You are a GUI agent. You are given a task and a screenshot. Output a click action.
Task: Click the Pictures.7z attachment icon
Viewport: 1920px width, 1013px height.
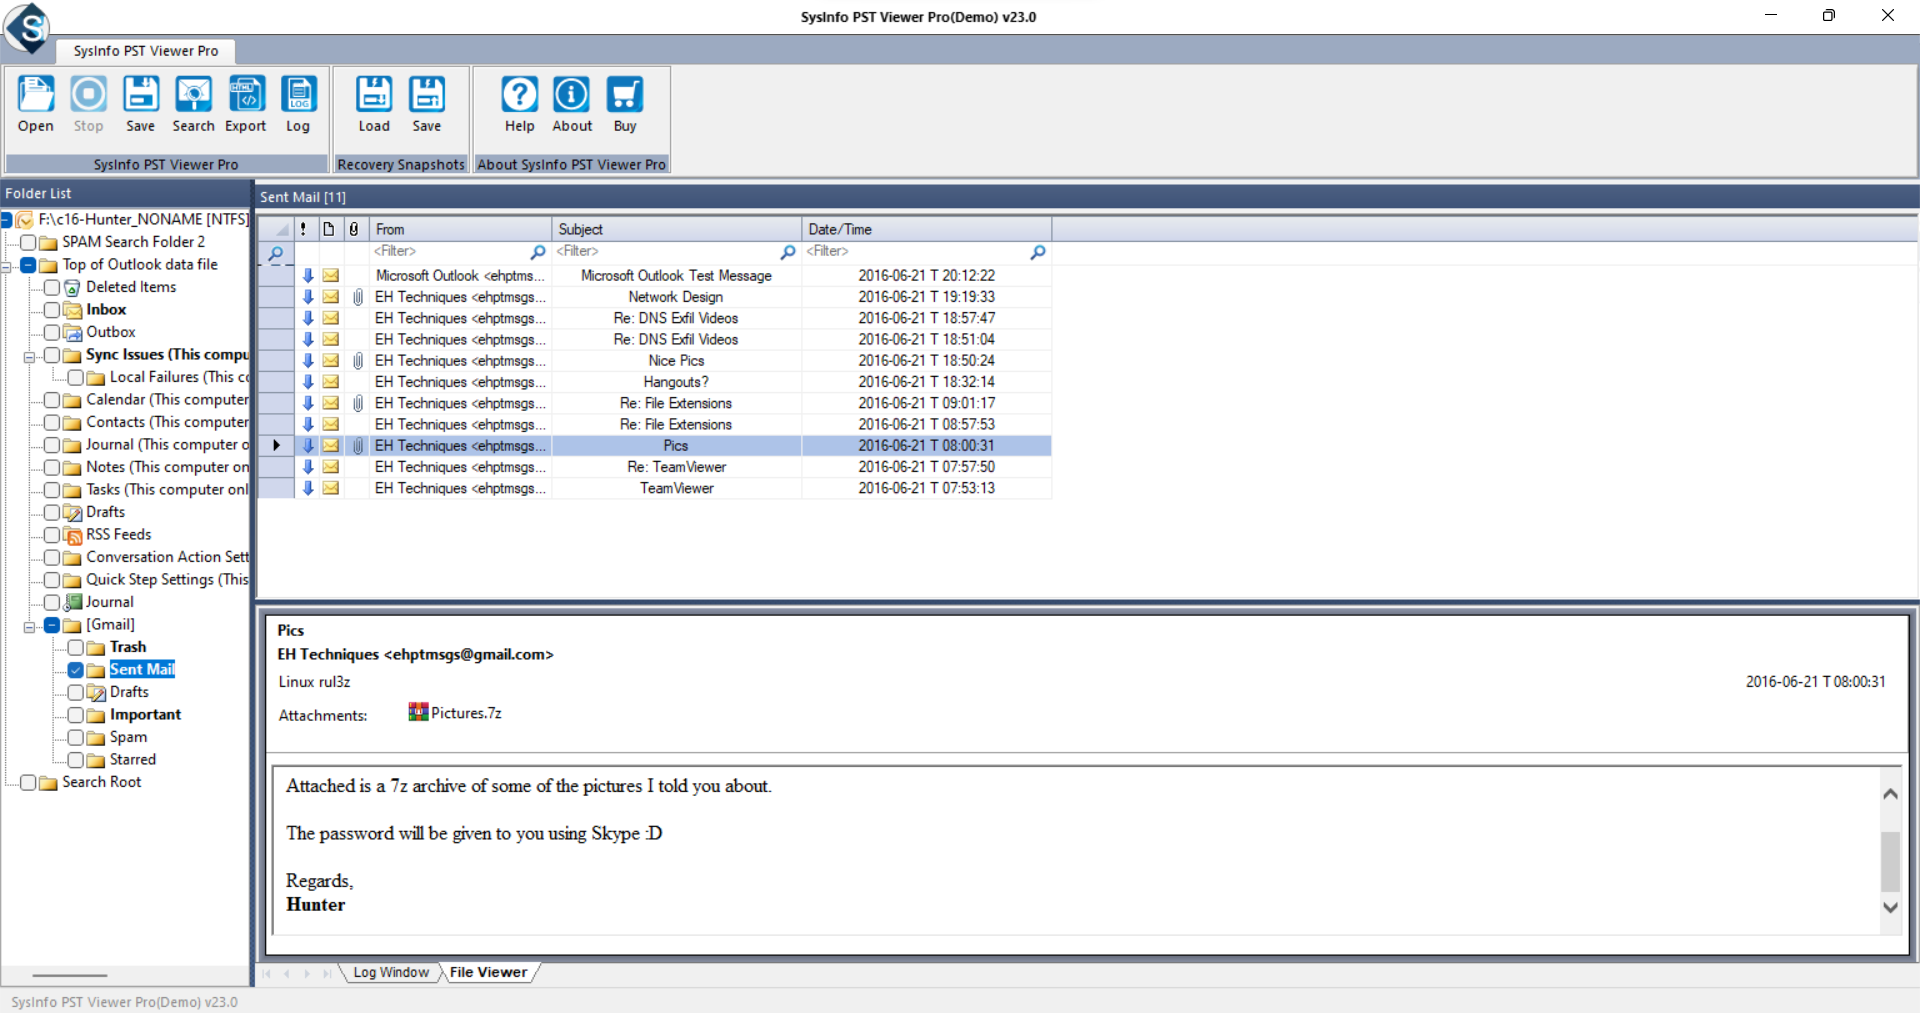tap(418, 712)
